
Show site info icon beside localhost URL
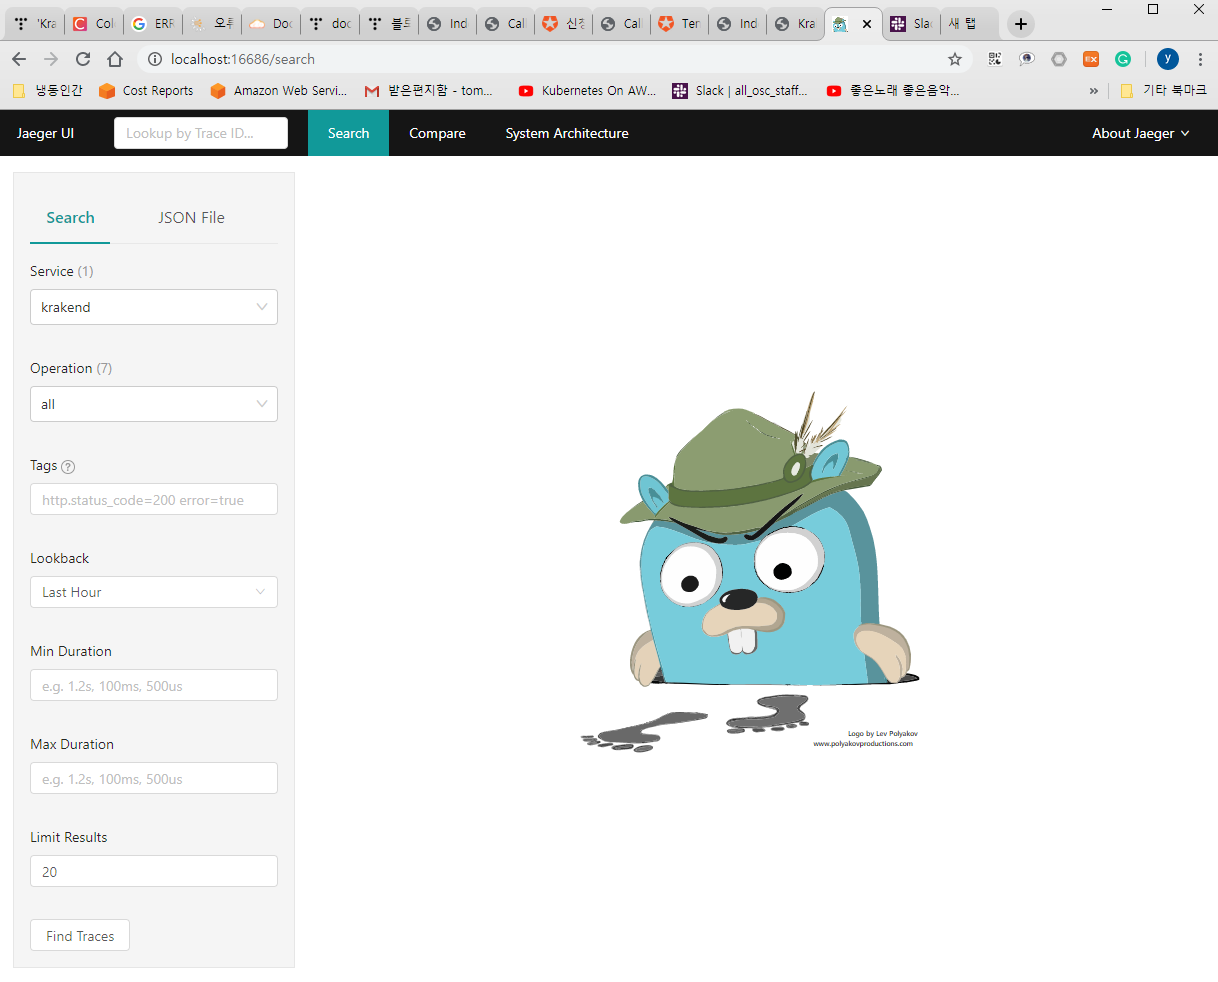click(x=154, y=59)
